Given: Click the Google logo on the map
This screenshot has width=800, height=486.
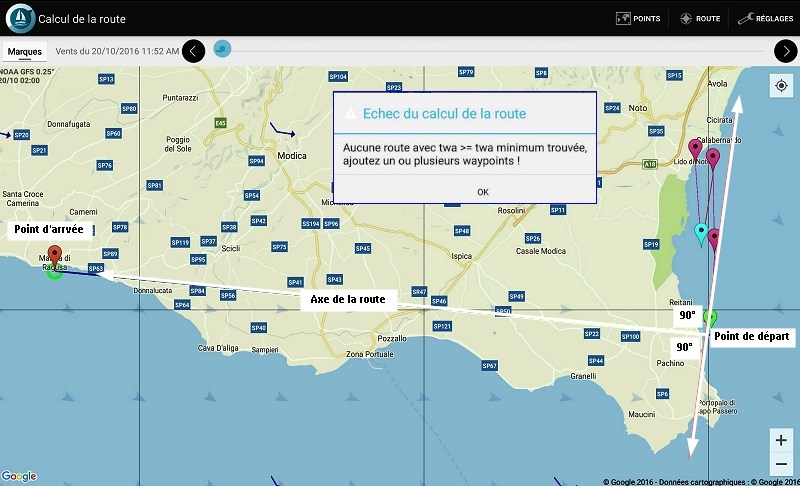Looking at the screenshot, I should [19, 476].
